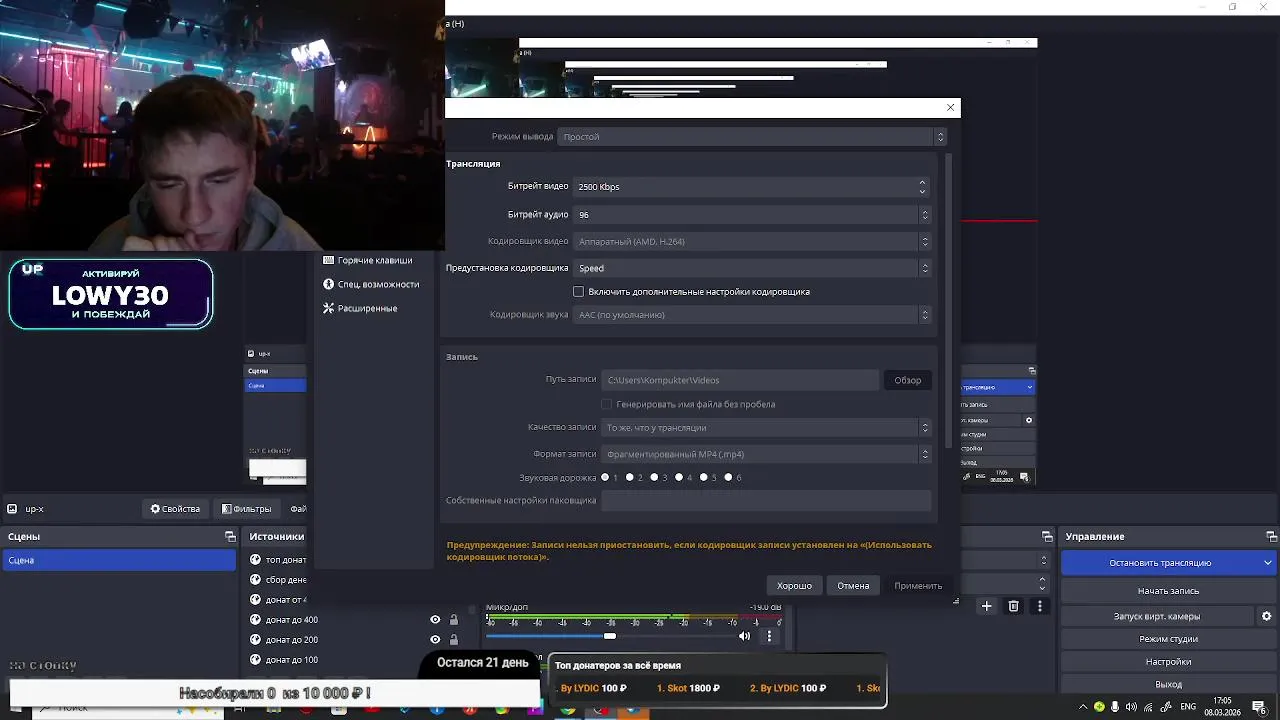Click the Путь записи path field
The height and width of the screenshot is (720, 1280).
[x=740, y=380]
